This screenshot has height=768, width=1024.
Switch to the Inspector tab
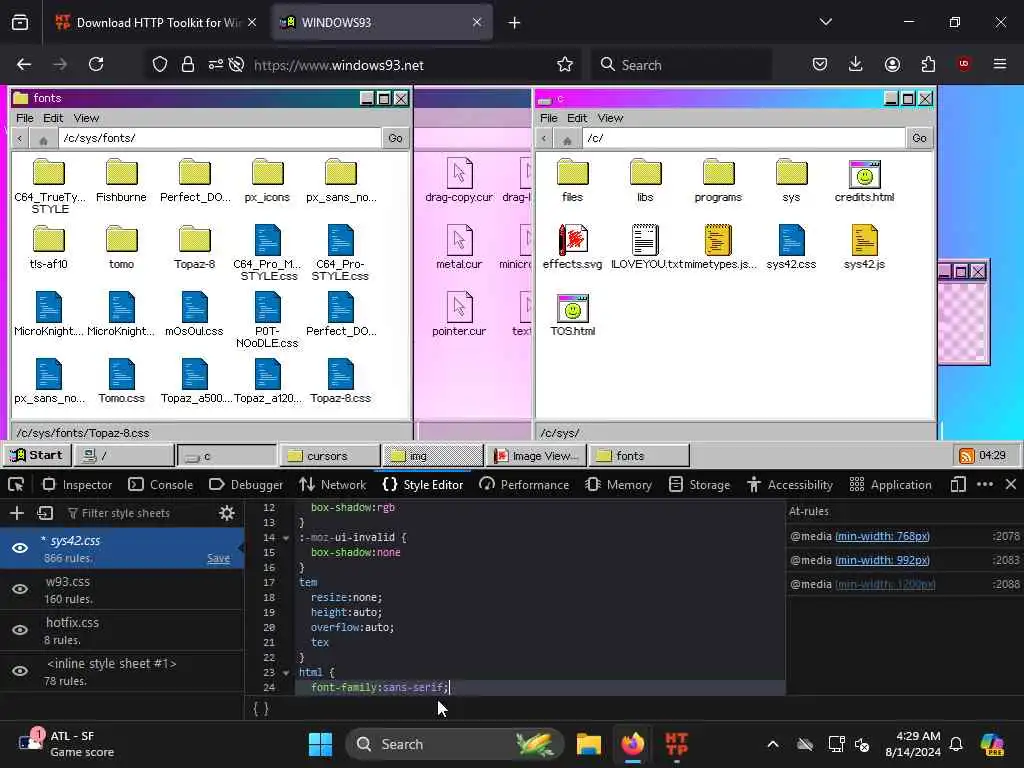coord(78,485)
